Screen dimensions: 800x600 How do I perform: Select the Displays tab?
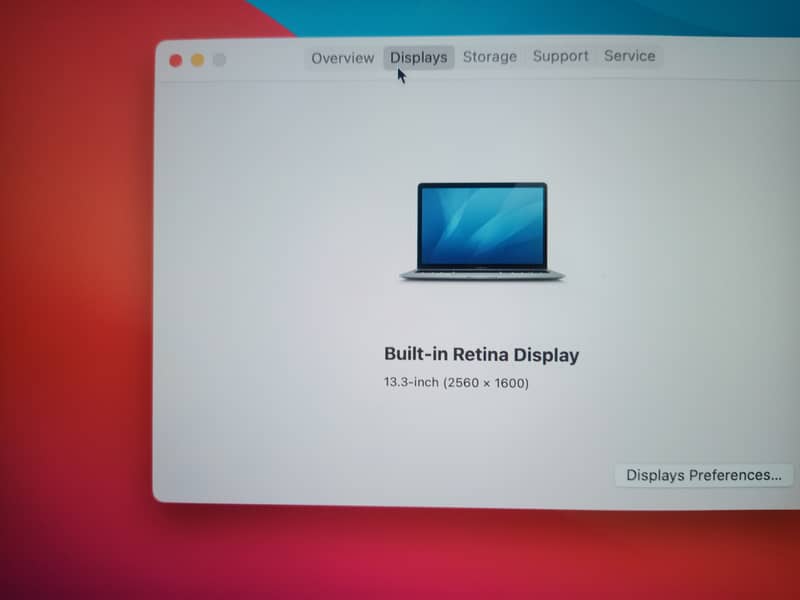click(418, 57)
